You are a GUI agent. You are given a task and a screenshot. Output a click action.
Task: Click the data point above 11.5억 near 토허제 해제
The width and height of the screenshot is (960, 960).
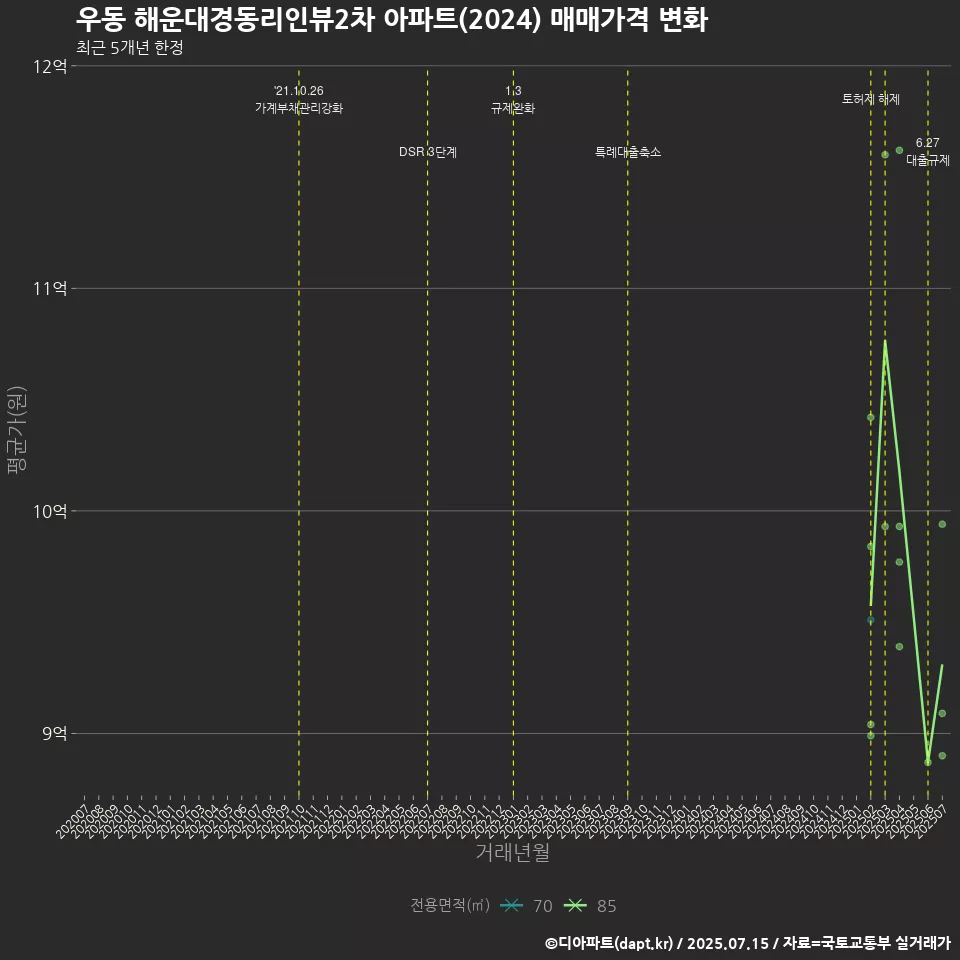(x=885, y=155)
